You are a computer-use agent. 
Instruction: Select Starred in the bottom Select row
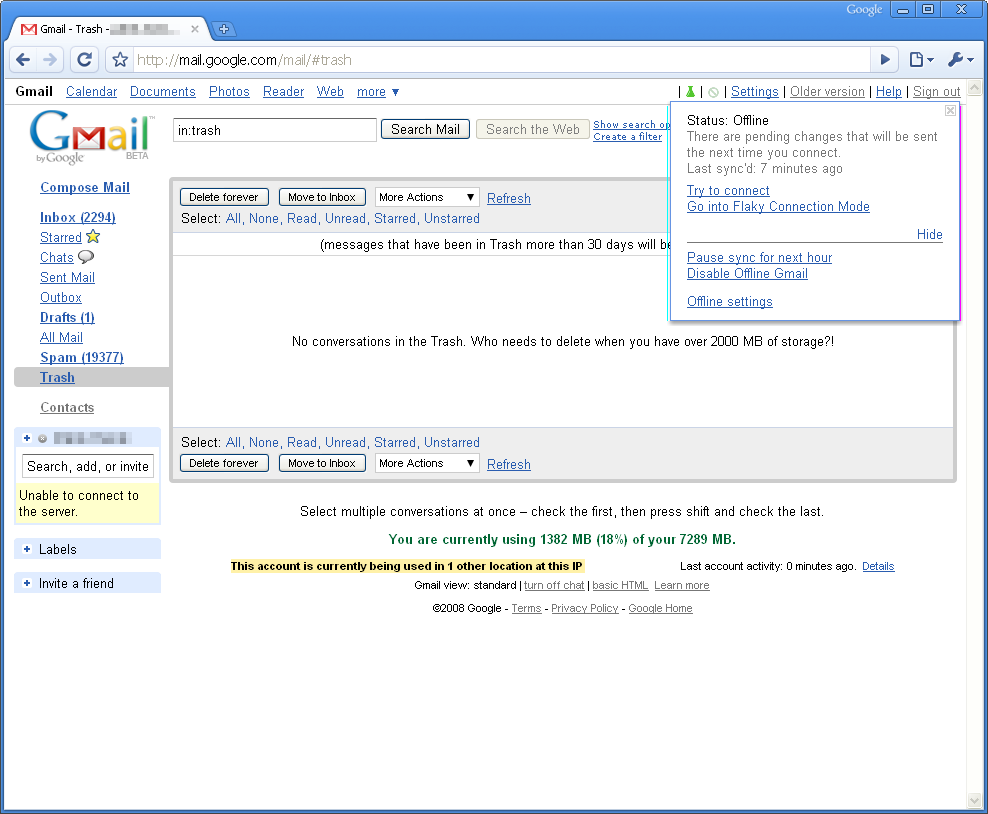coord(394,442)
